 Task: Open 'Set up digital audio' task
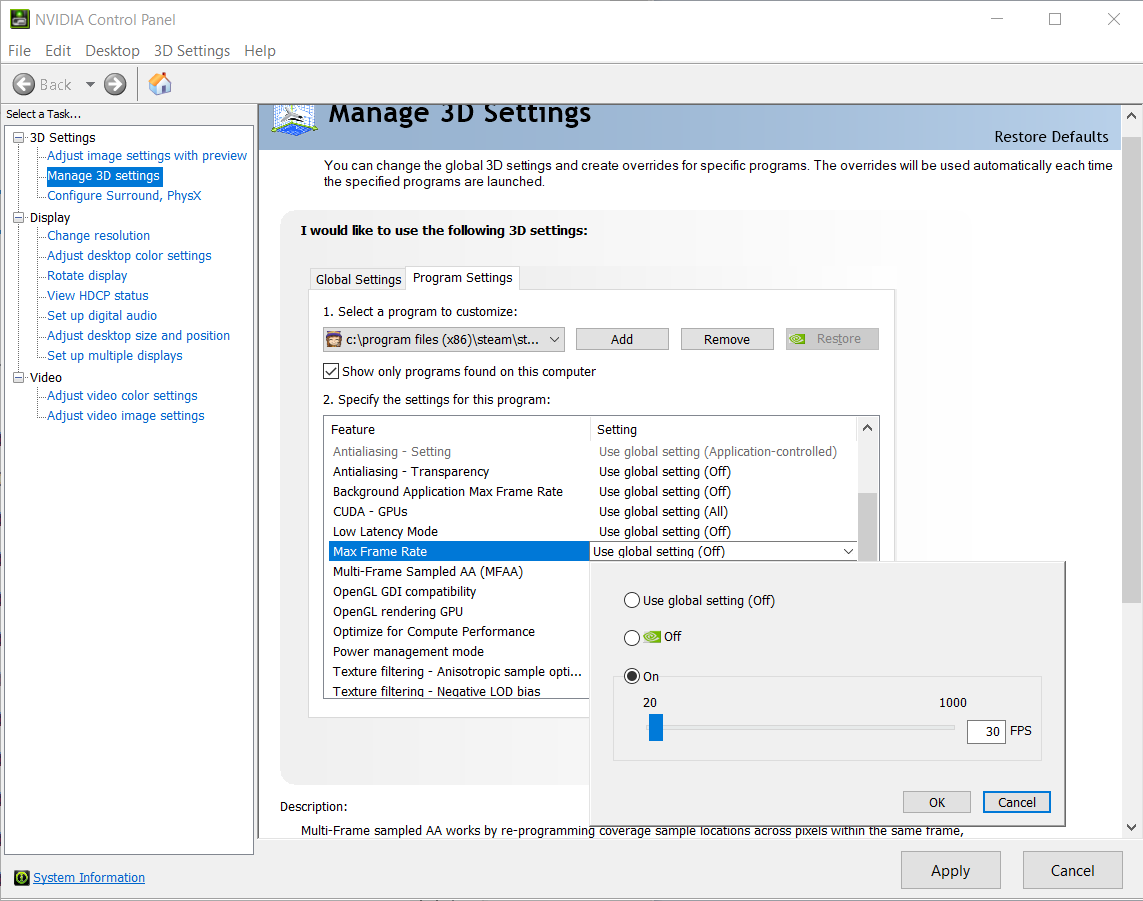click(102, 316)
